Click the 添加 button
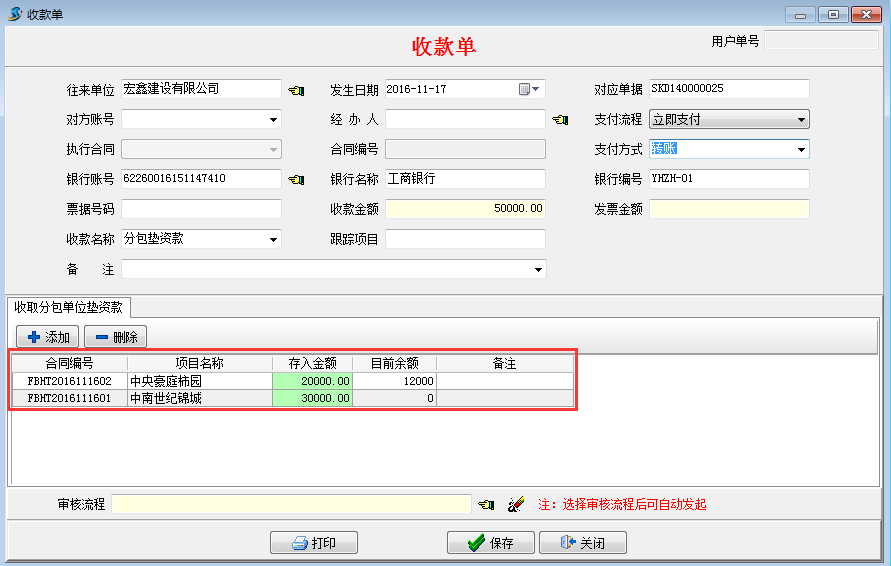This screenshot has height=566, width=891. (47, 337)
